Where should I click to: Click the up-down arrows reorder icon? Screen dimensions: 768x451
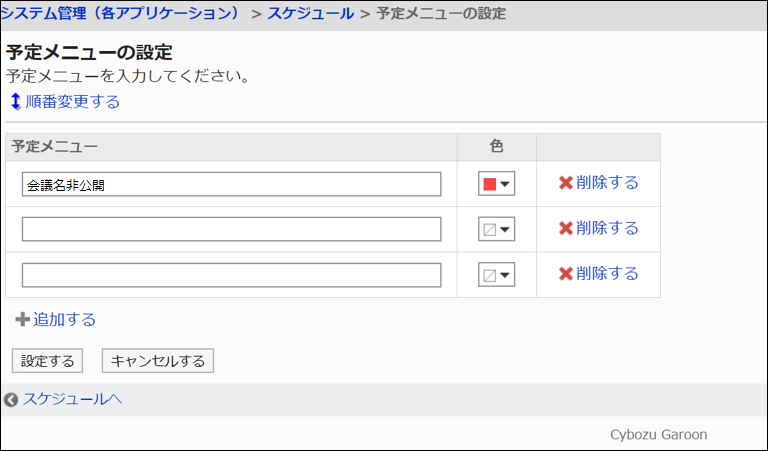click(x=15, y=101)
